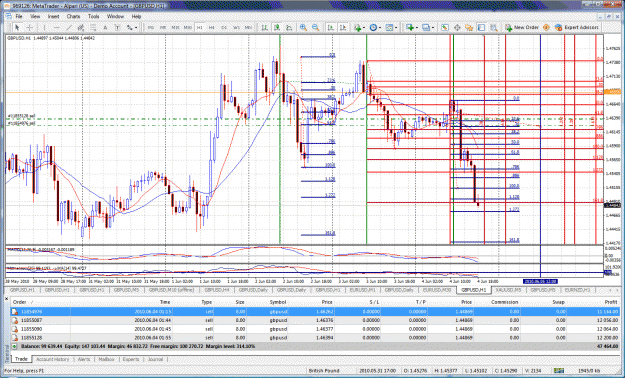Open the File menu
This screenshot has height=378, width=625.
[x=19, y=16]
